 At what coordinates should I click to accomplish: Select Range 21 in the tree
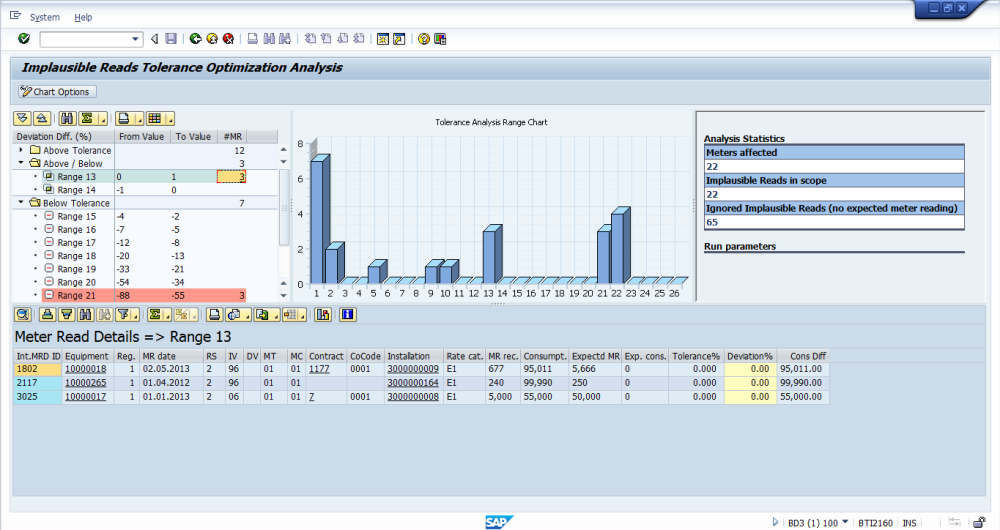76,296
